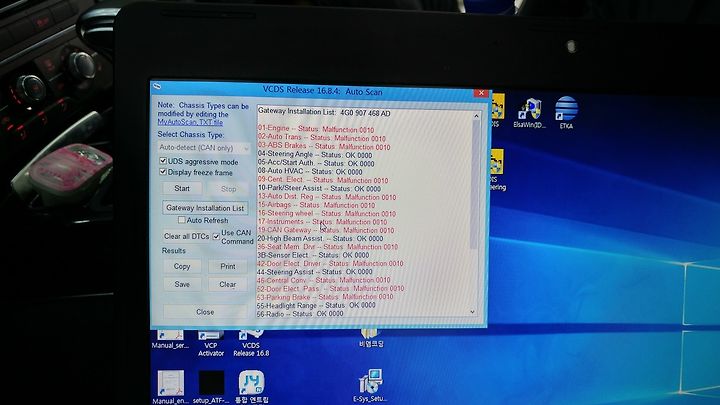
Task: Click the Close button in VCDS
Action: click(205, 312)
